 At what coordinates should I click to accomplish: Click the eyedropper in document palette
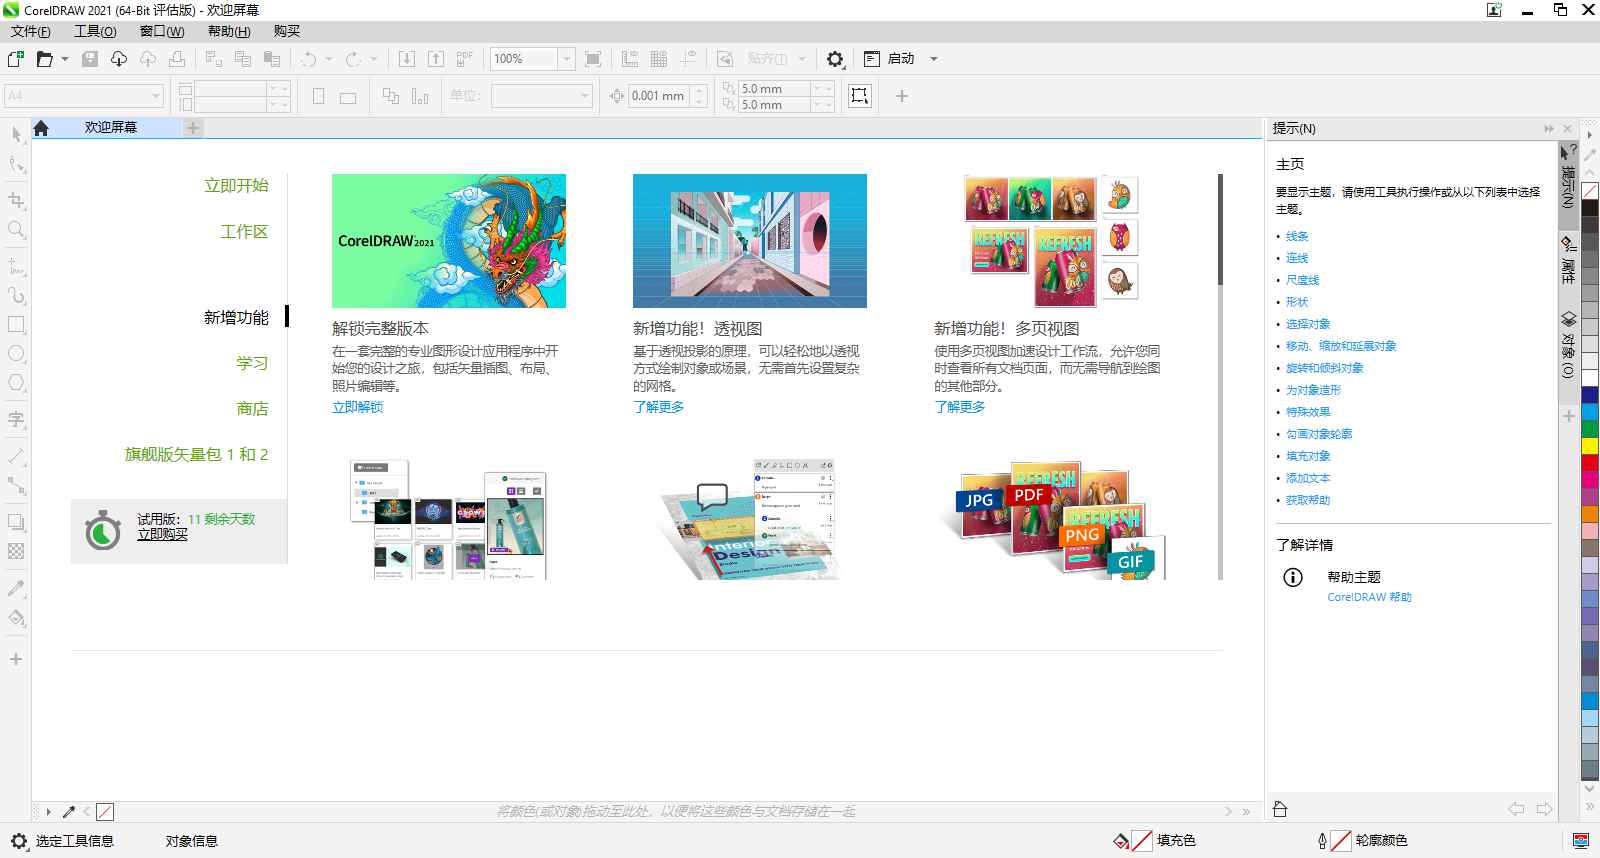(69, 812)
